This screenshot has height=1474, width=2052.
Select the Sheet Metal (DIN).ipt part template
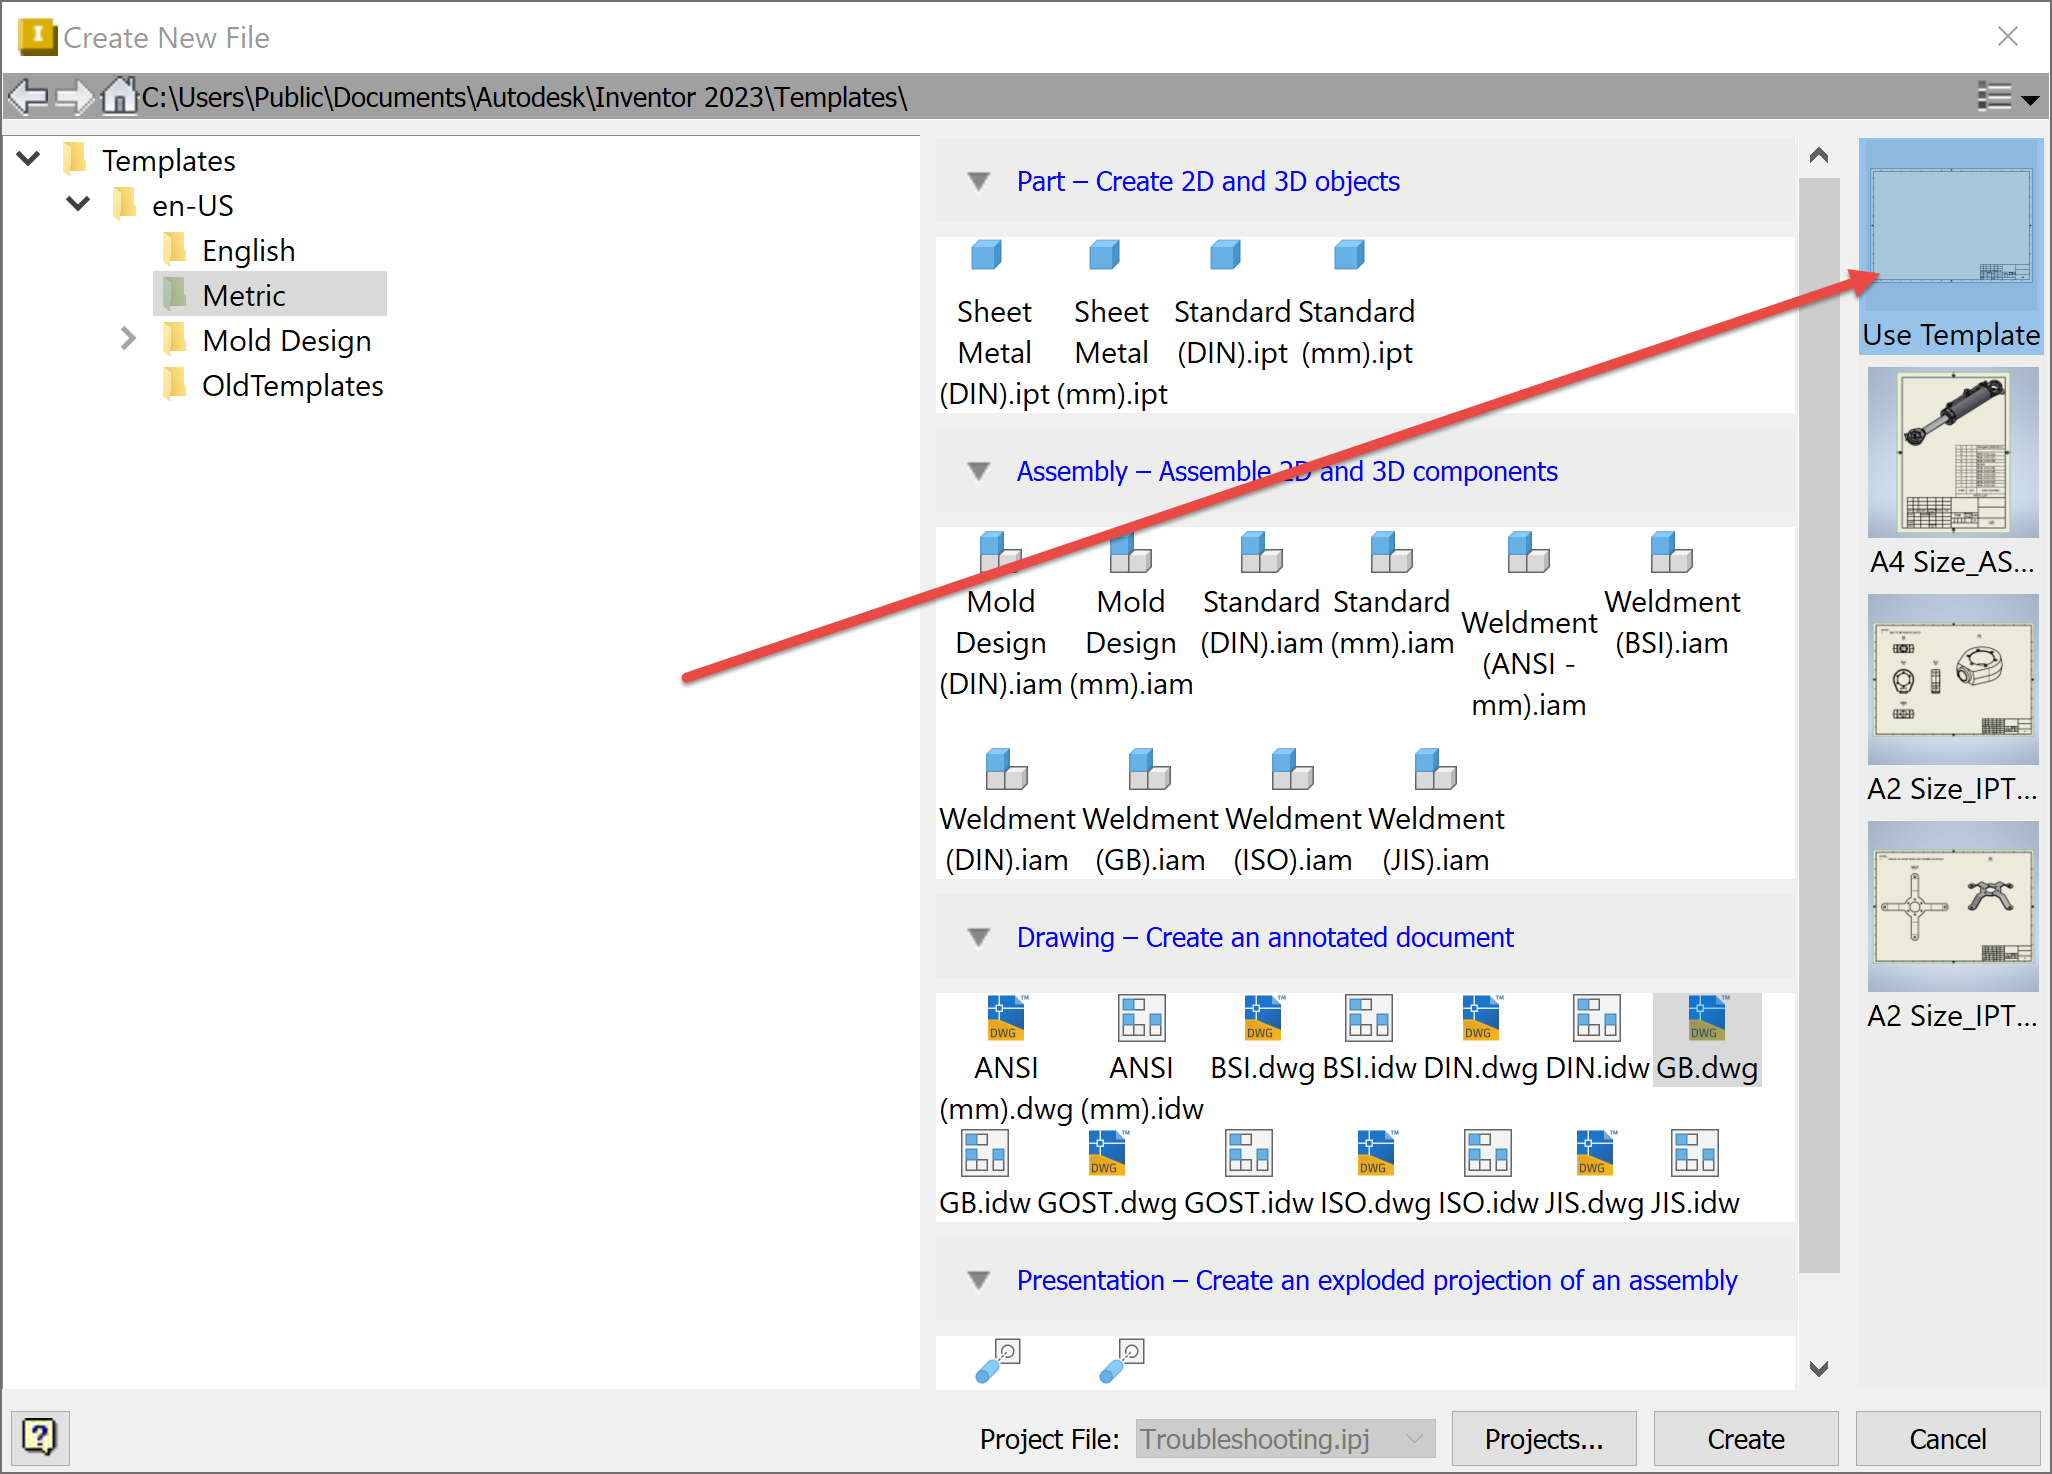point(986,256)
